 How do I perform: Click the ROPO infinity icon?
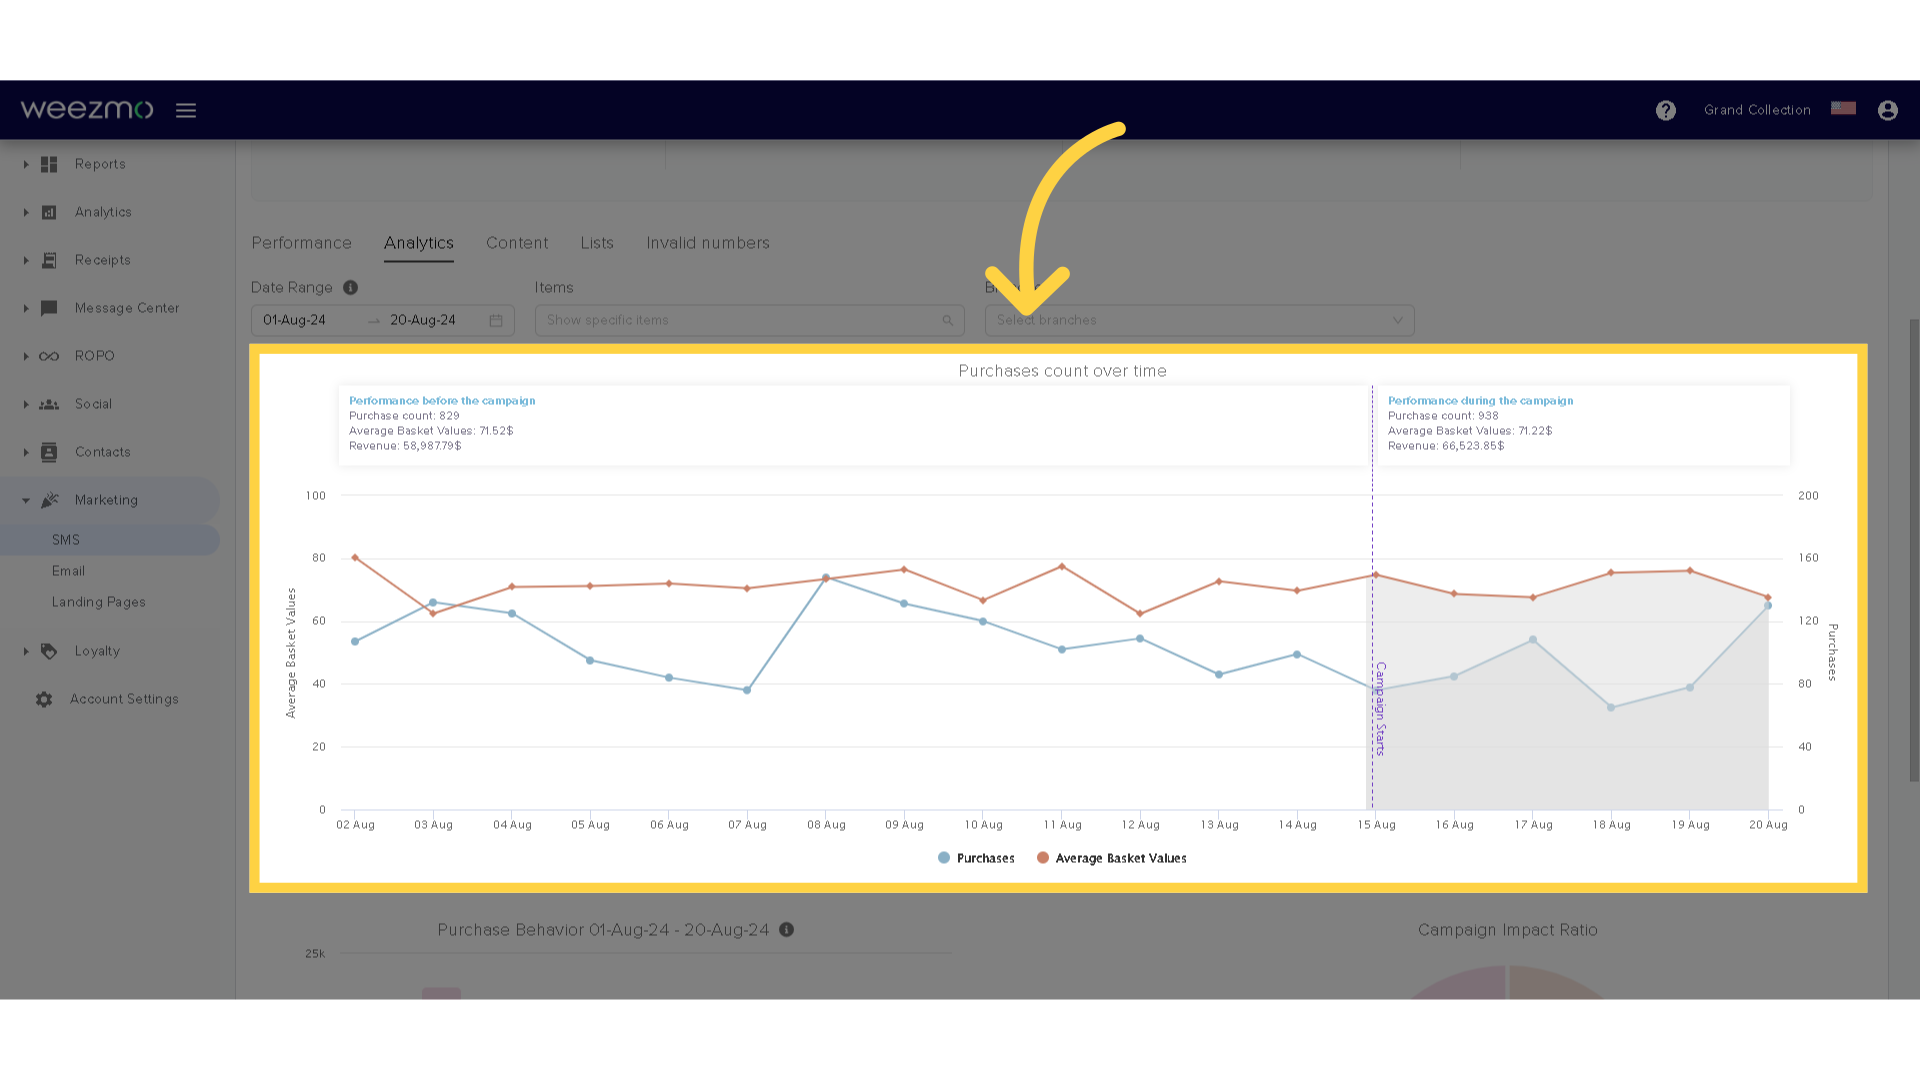pos(49,356)
